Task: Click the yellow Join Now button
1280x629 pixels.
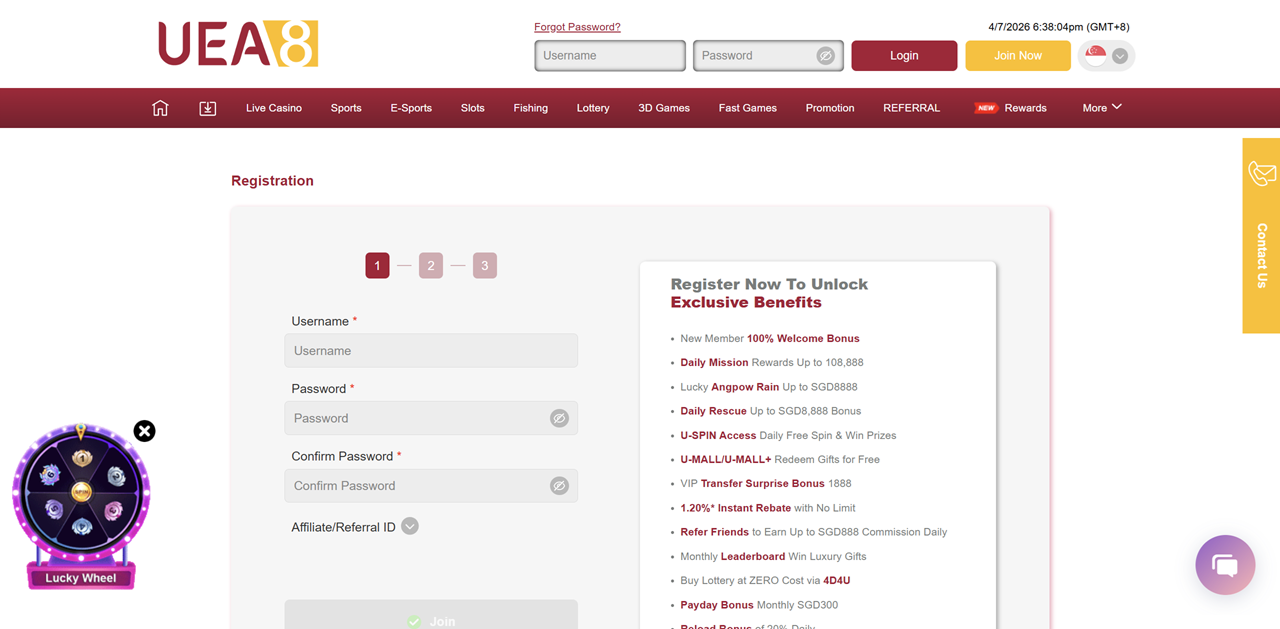Action: (1018, 56)
